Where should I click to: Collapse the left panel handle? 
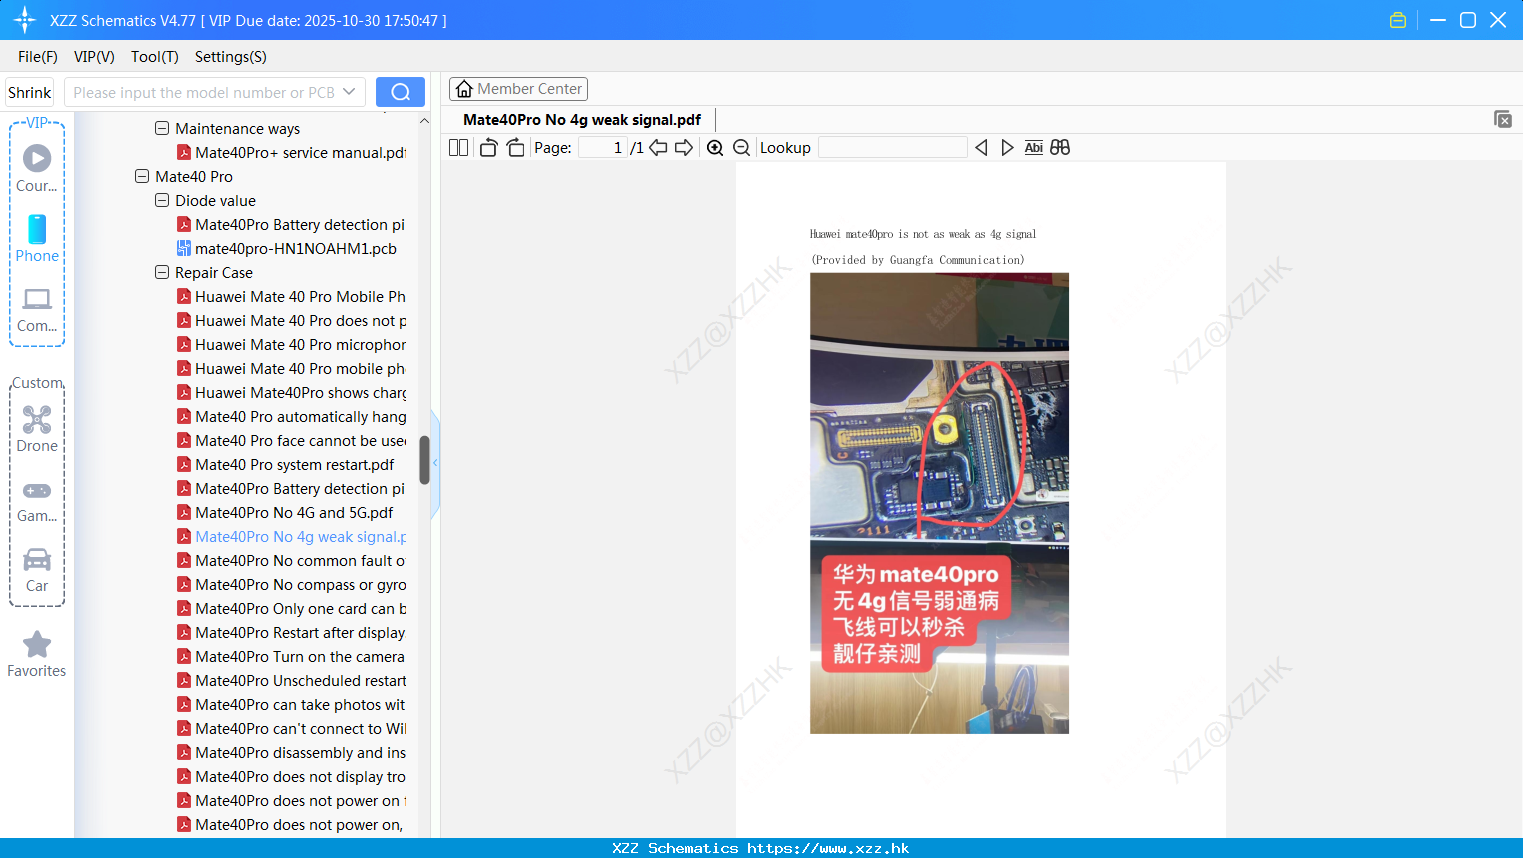pyautogui.click(x=435, y=463)
